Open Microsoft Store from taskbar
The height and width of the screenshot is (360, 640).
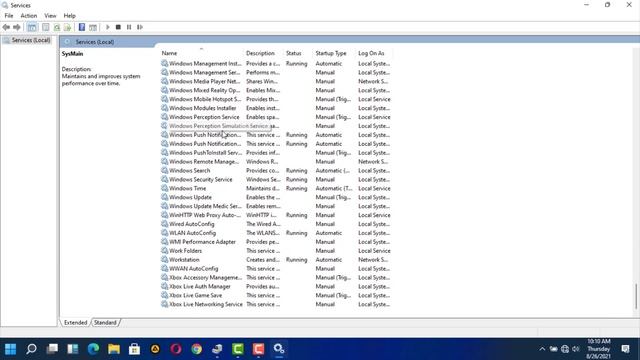coord(134,349)
